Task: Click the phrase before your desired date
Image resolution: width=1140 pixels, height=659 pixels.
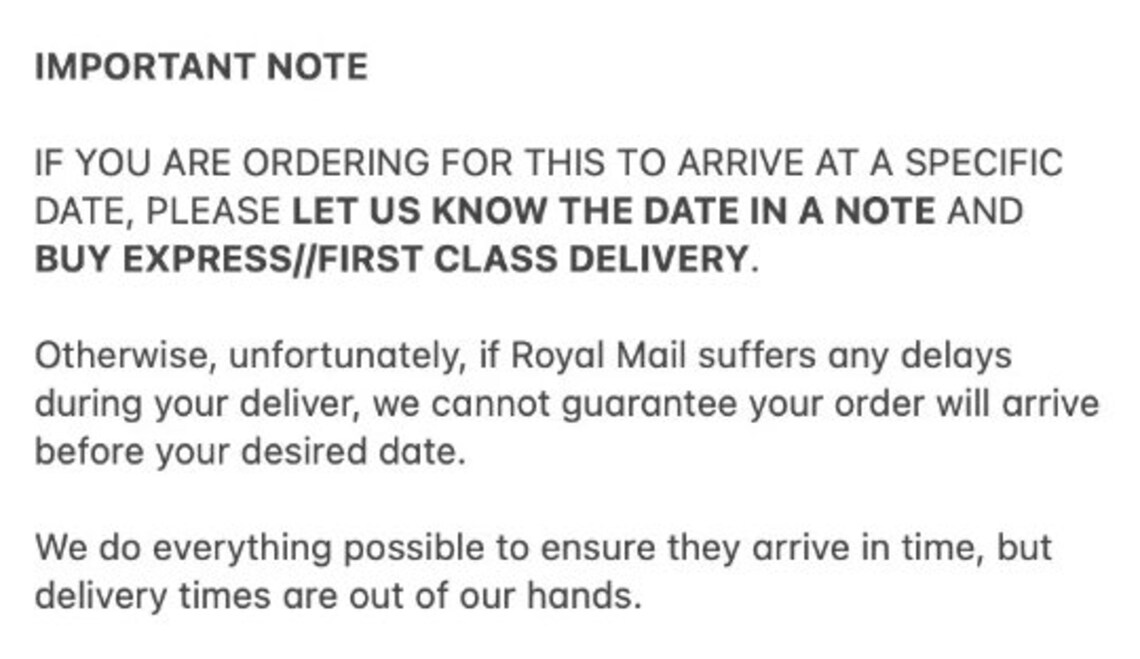Action: point(250,452)
